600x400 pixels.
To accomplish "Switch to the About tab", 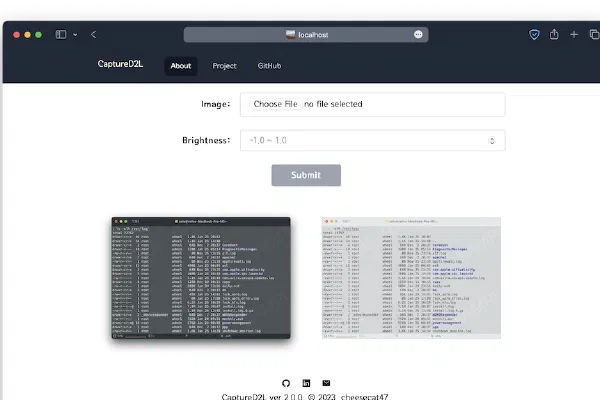I will coord(181,66).
